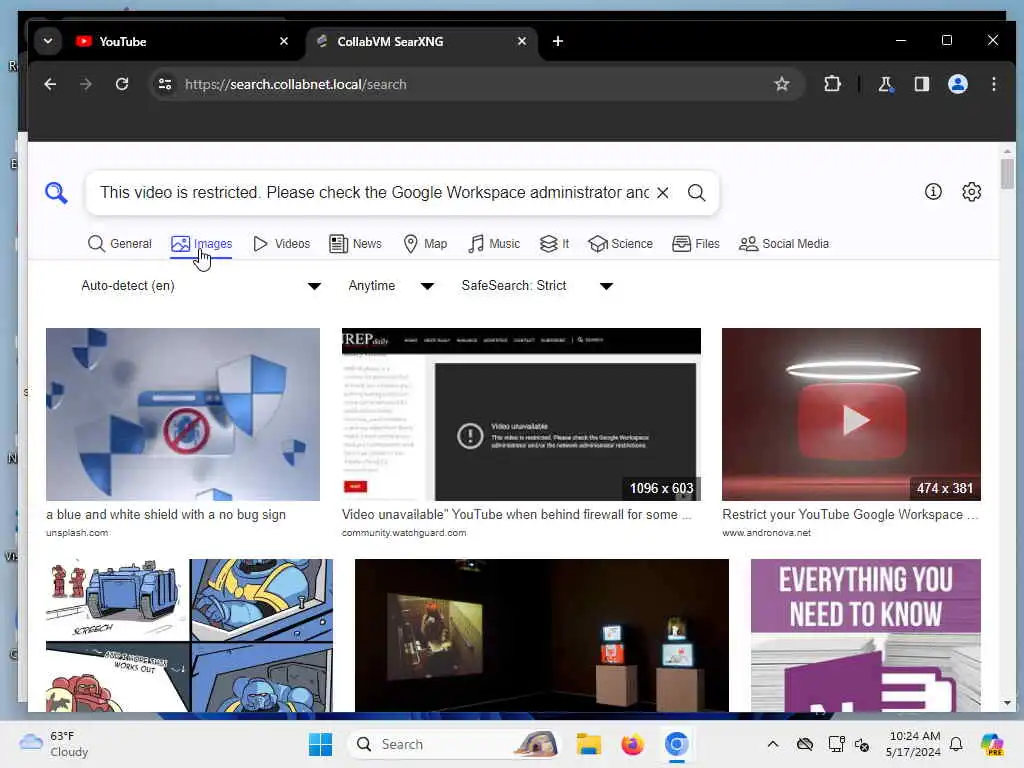This screenshot has width=1024, height=768.
Task: Close the YouTube tab
Action: [283, 41]
